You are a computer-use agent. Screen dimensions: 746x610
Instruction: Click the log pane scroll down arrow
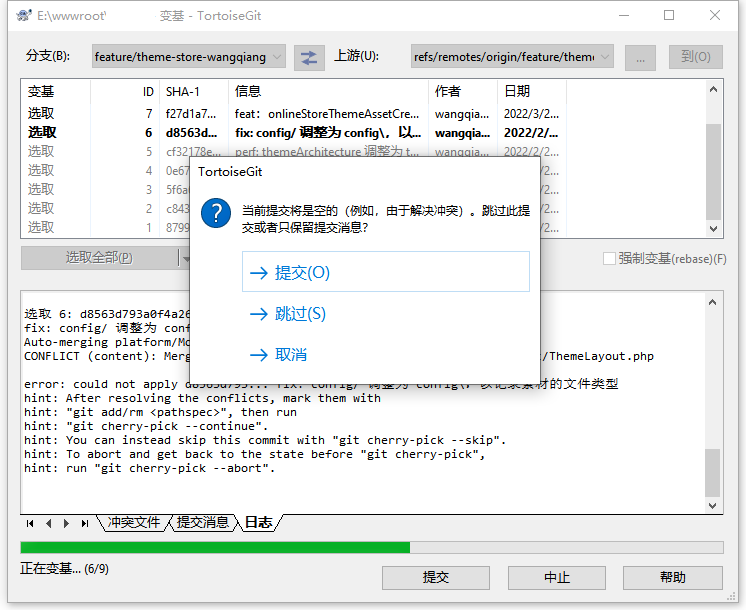point(712,505)
